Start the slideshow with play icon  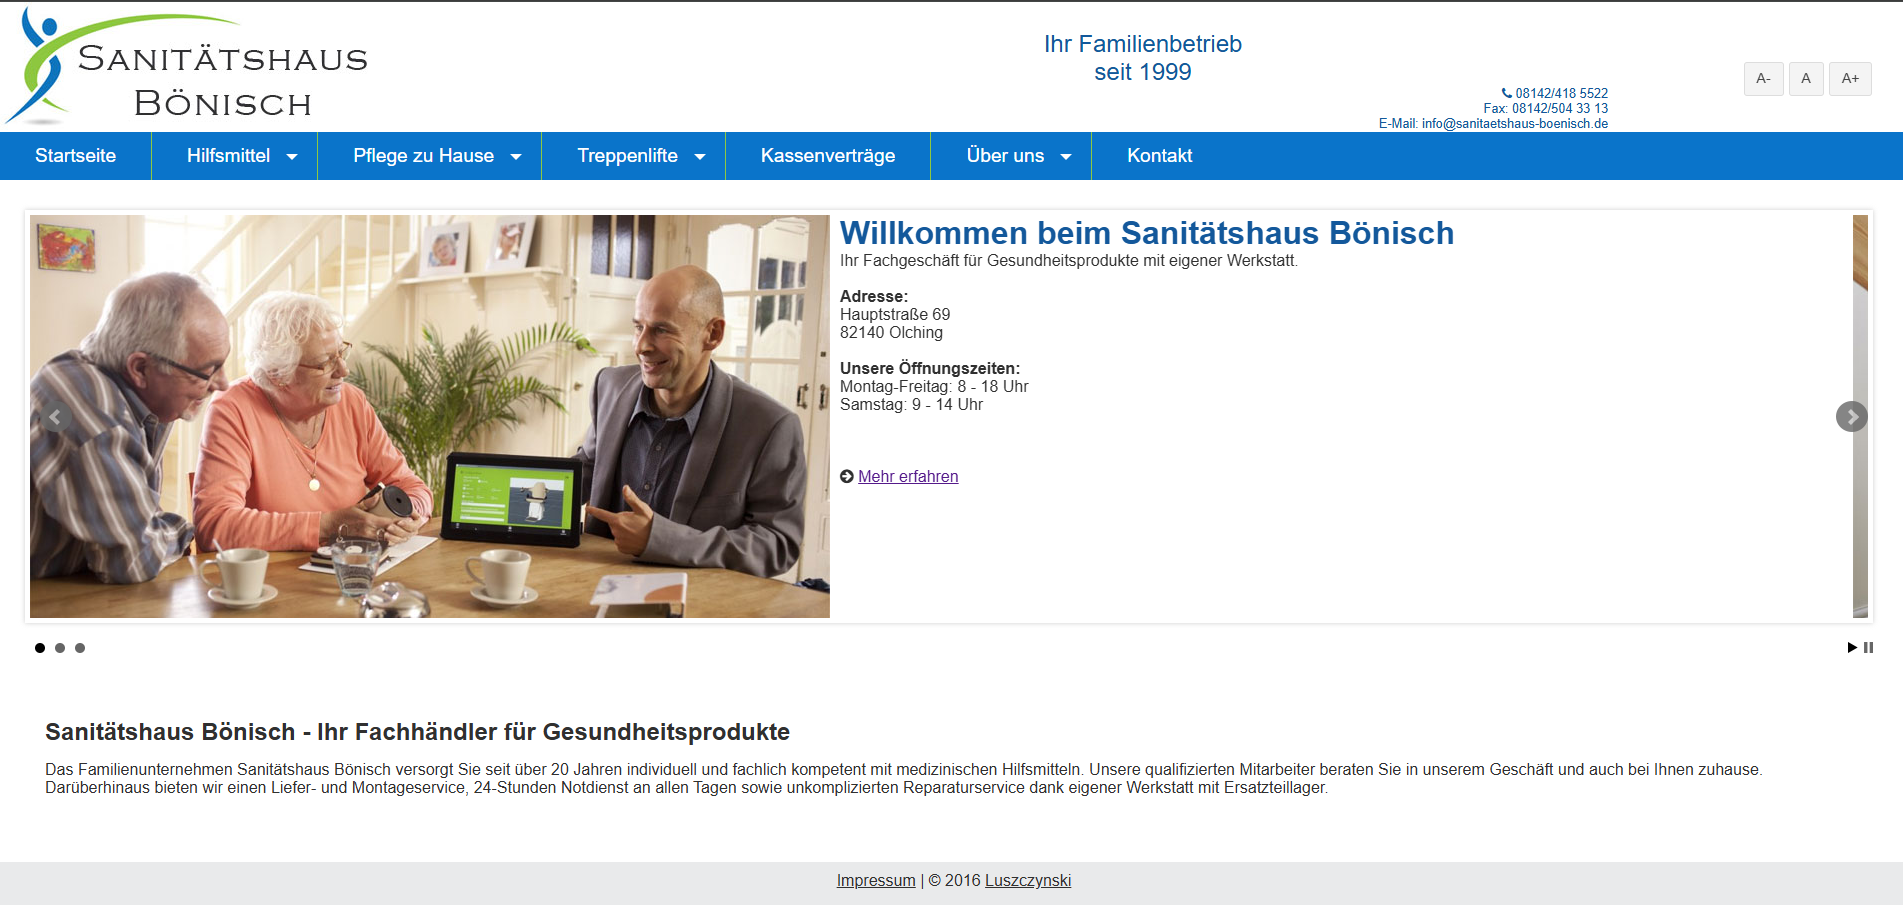point(1852,648)
